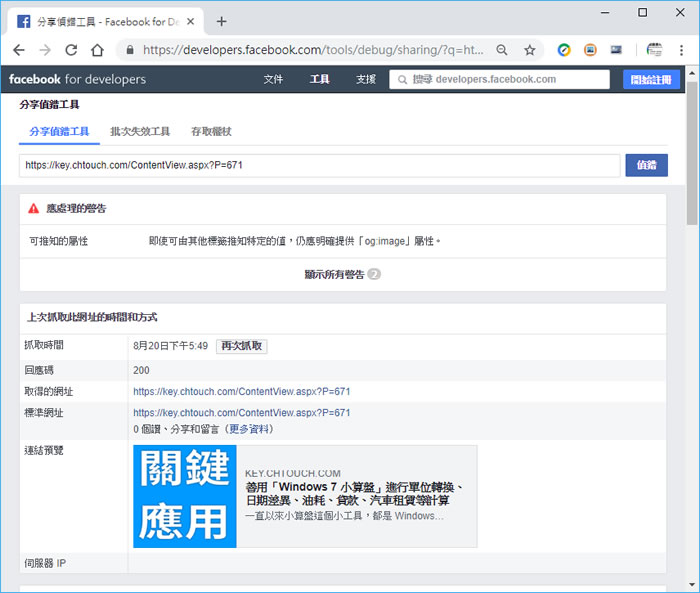This screenshot has height=593, width=700.
Task: Focus the browser address bar URL
Action: tap(313, 50)
